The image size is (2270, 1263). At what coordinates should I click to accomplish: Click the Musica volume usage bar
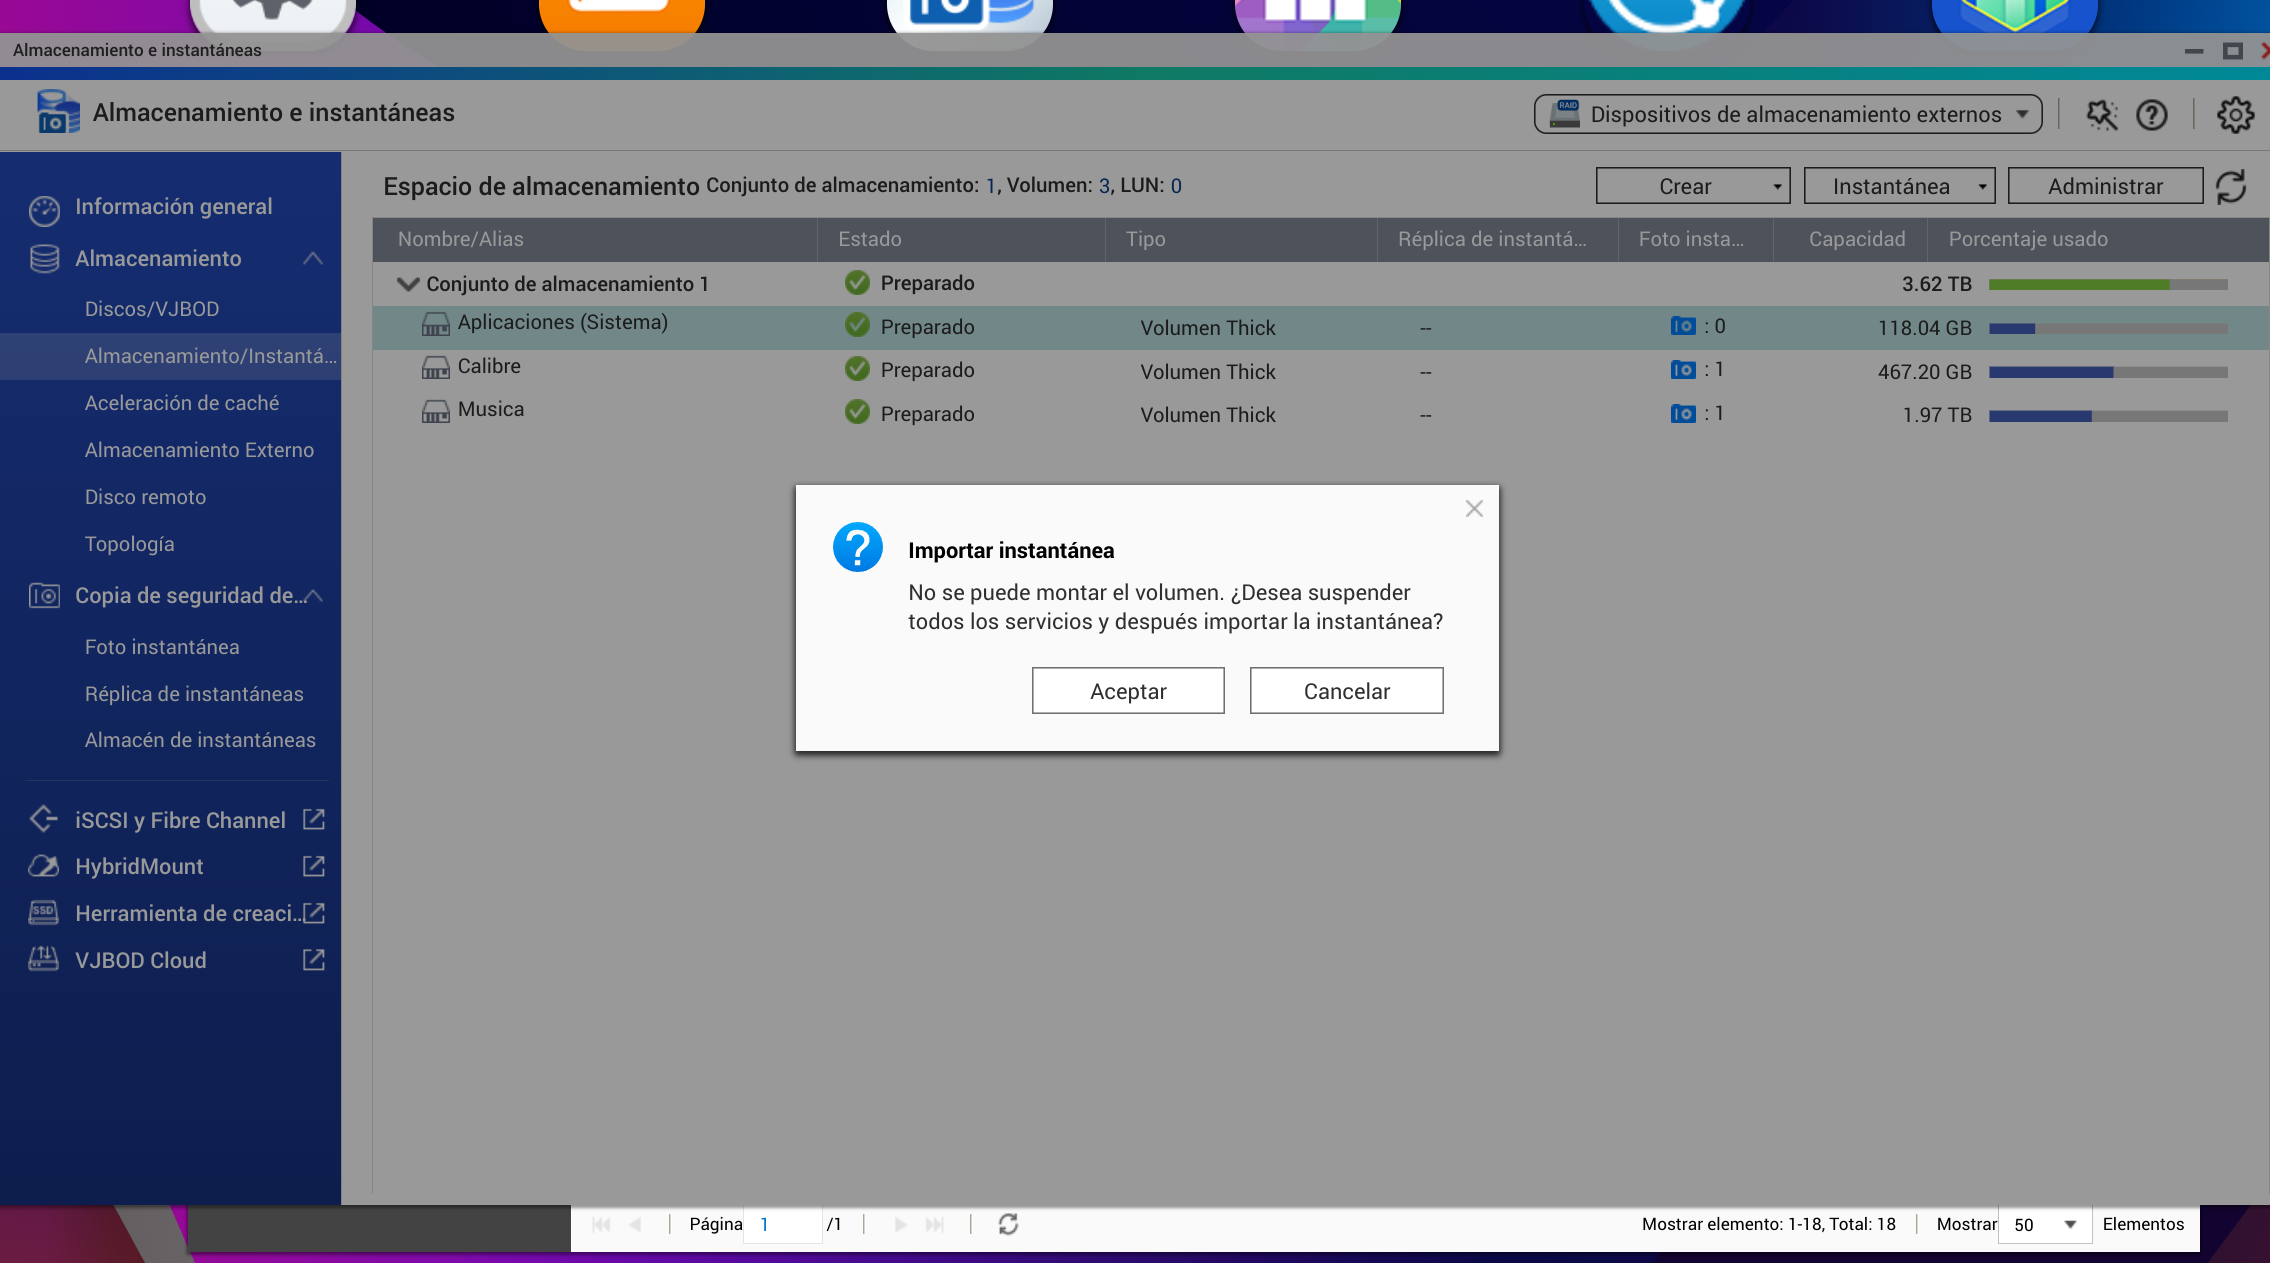[2107, 415]
